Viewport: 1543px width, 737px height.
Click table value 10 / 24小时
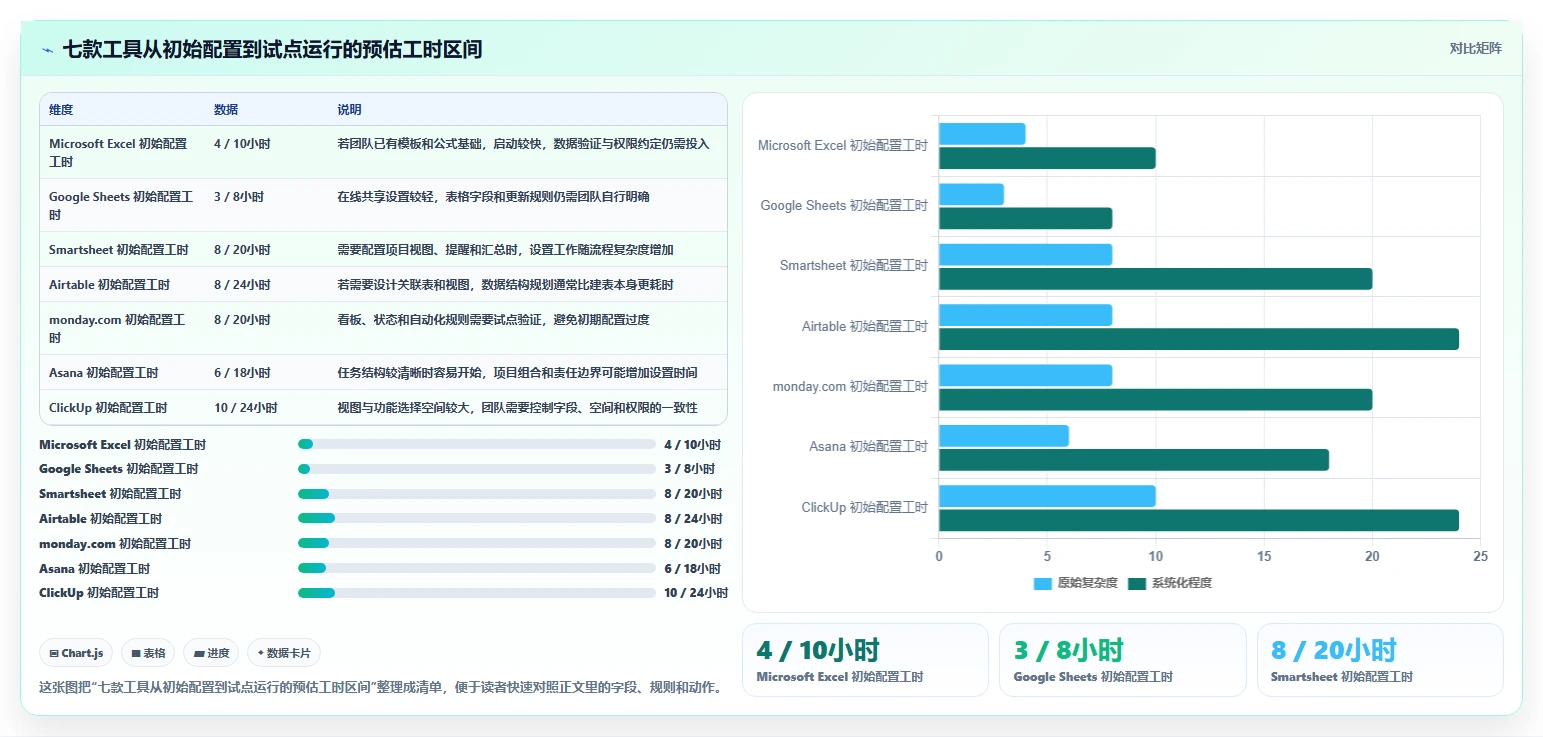[246, 407]
